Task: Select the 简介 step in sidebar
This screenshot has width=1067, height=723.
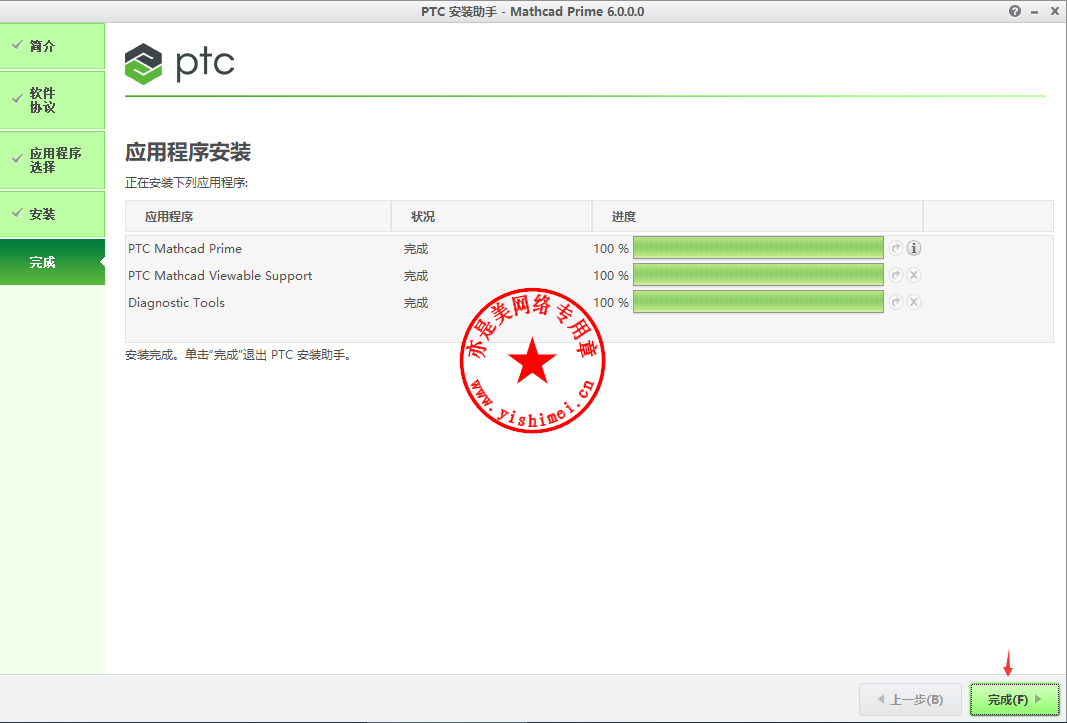Action: point(52,46)
